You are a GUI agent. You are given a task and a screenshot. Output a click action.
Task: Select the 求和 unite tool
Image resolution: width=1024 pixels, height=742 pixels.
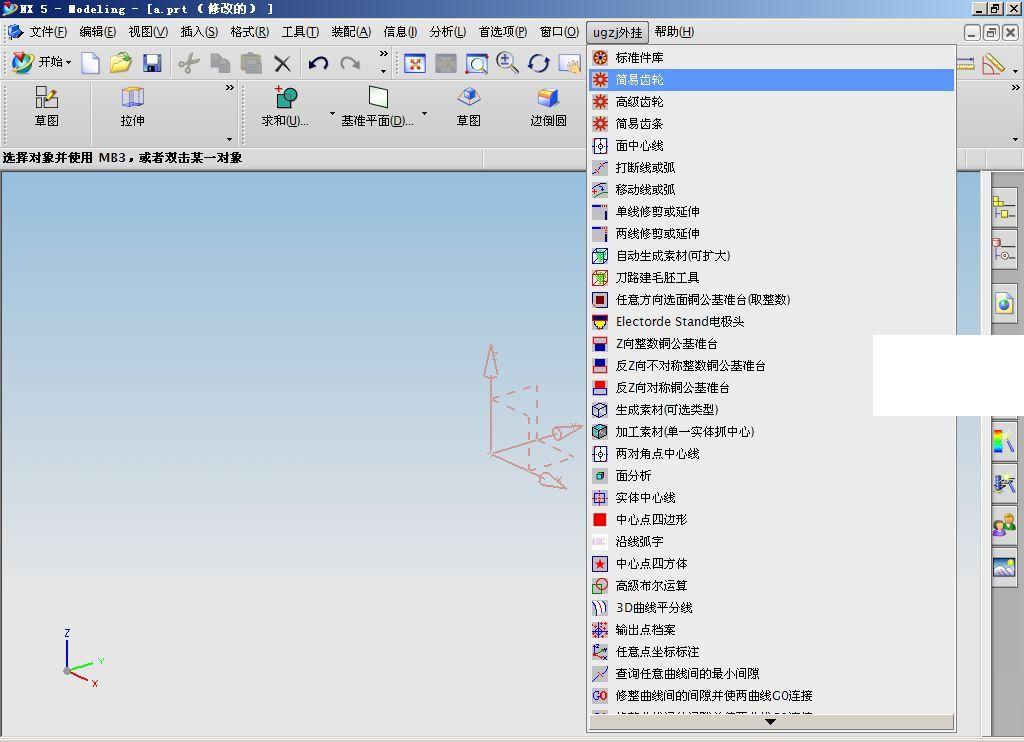point(285,106)
